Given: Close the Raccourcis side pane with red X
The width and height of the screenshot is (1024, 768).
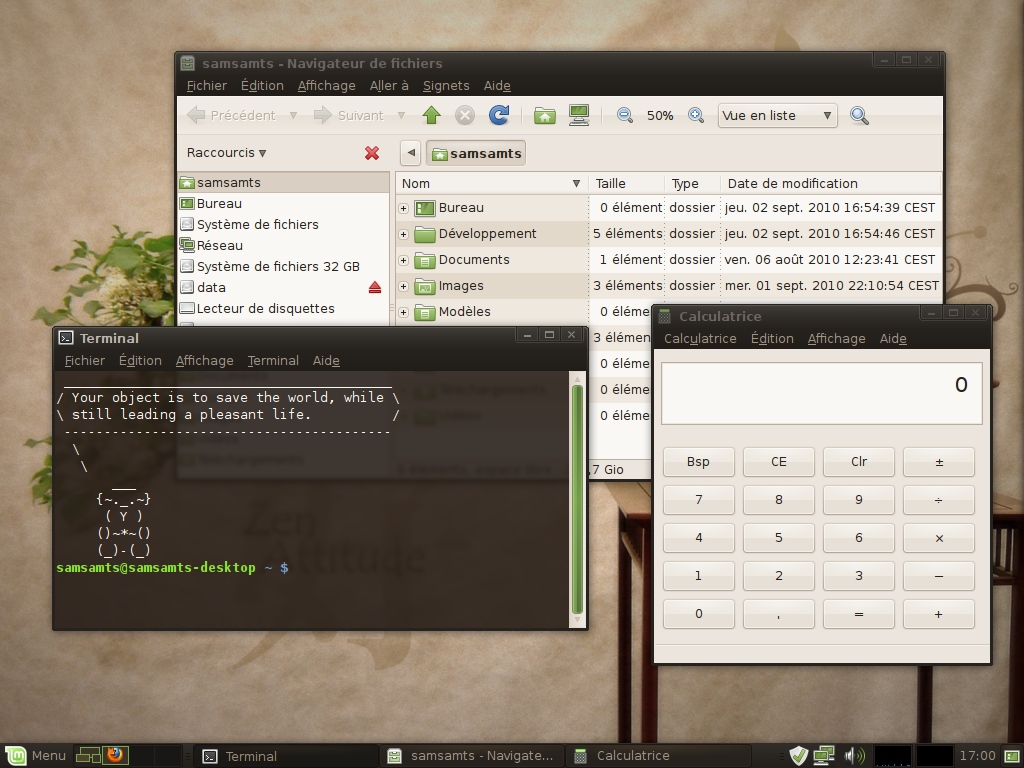Looking at the screenshot, I should [372, 153].
